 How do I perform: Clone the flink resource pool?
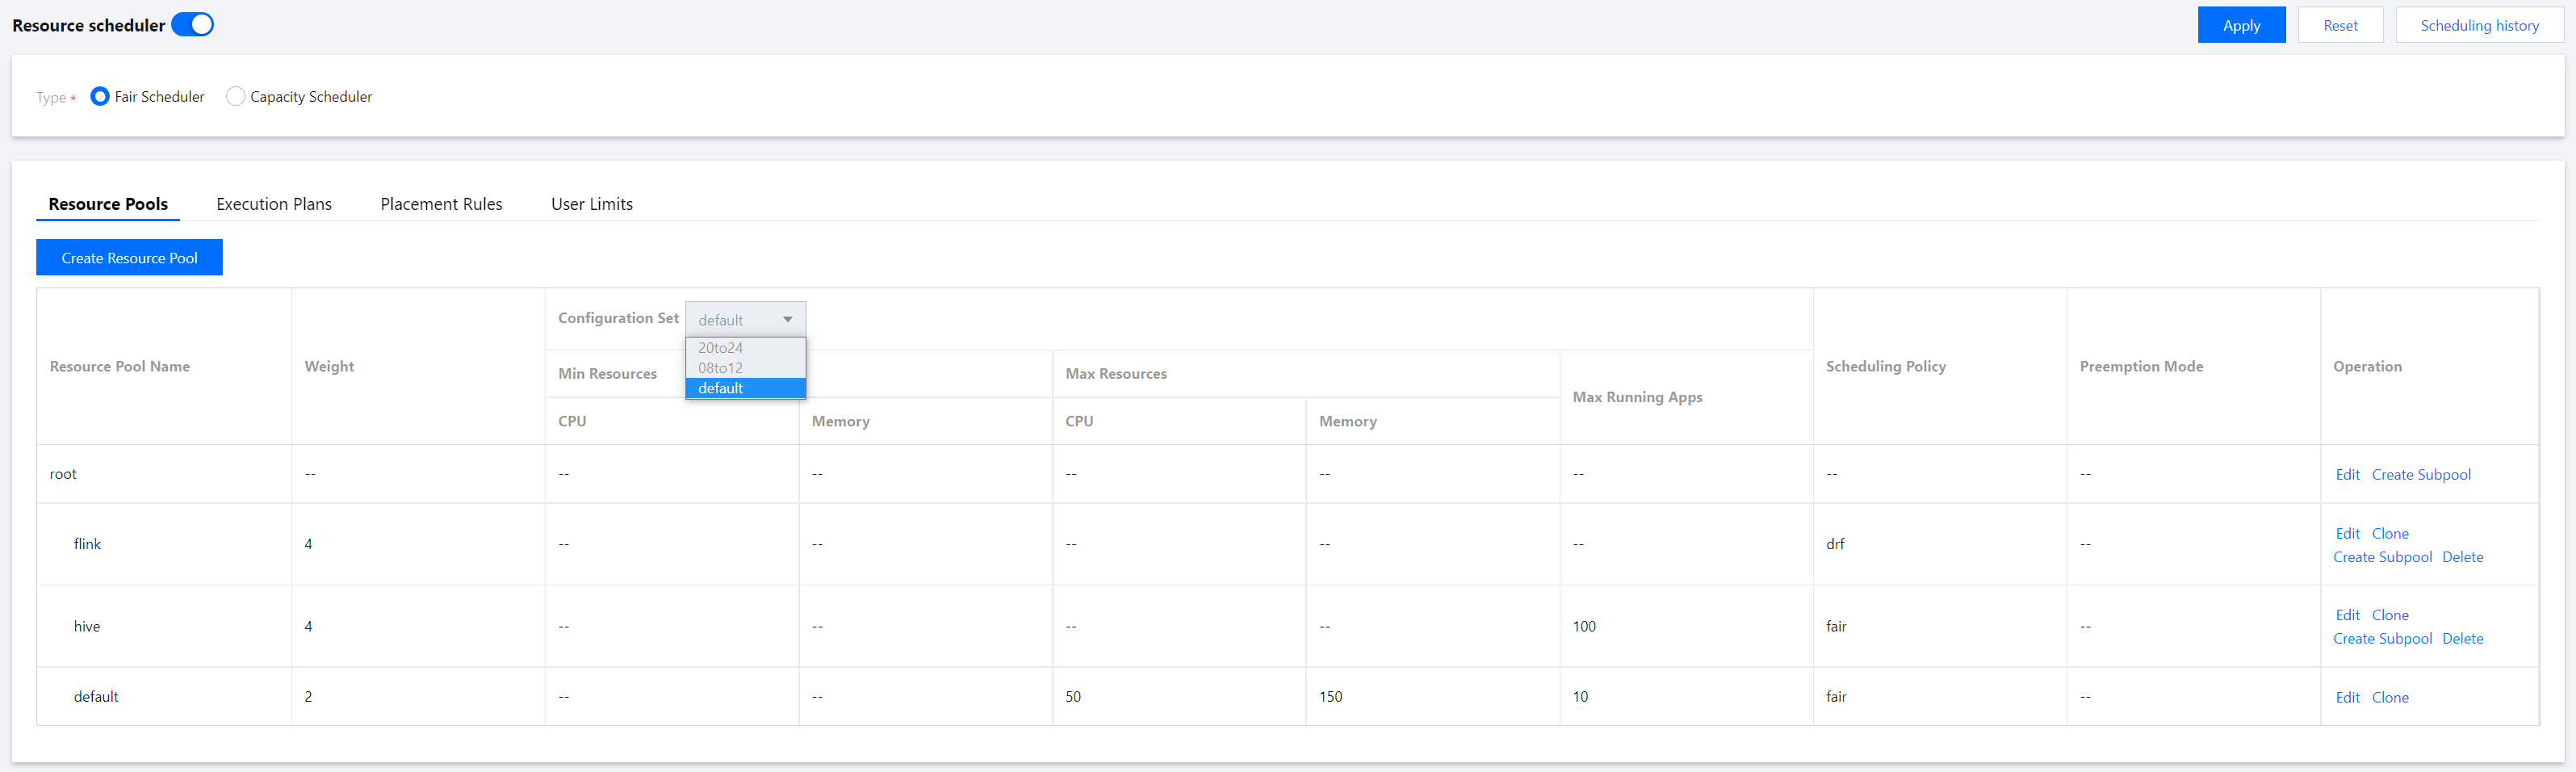2390,534
